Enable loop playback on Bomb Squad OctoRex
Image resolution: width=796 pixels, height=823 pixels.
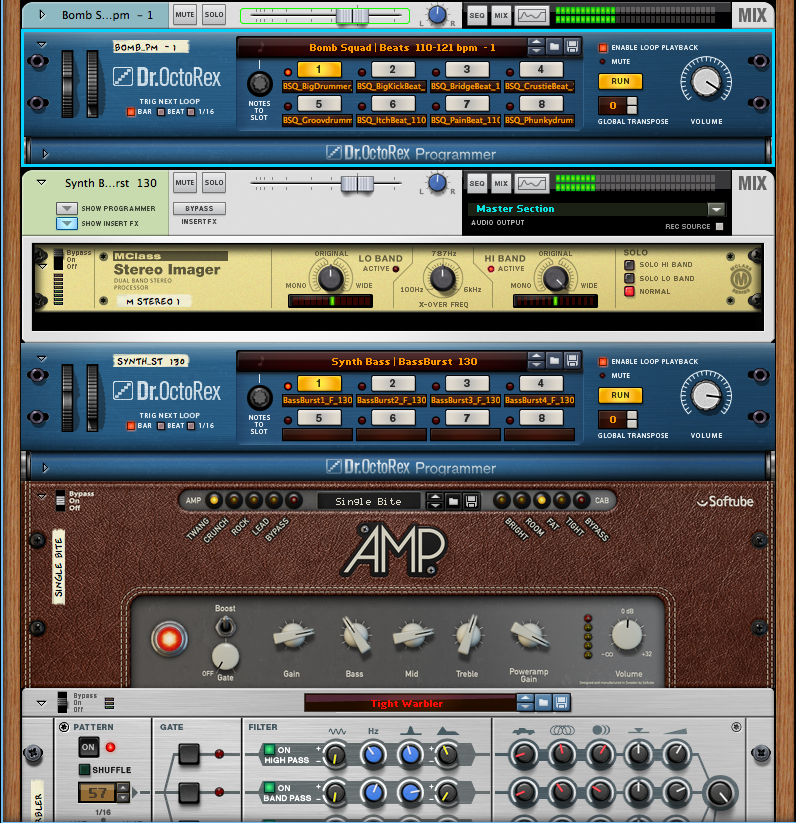603,48
